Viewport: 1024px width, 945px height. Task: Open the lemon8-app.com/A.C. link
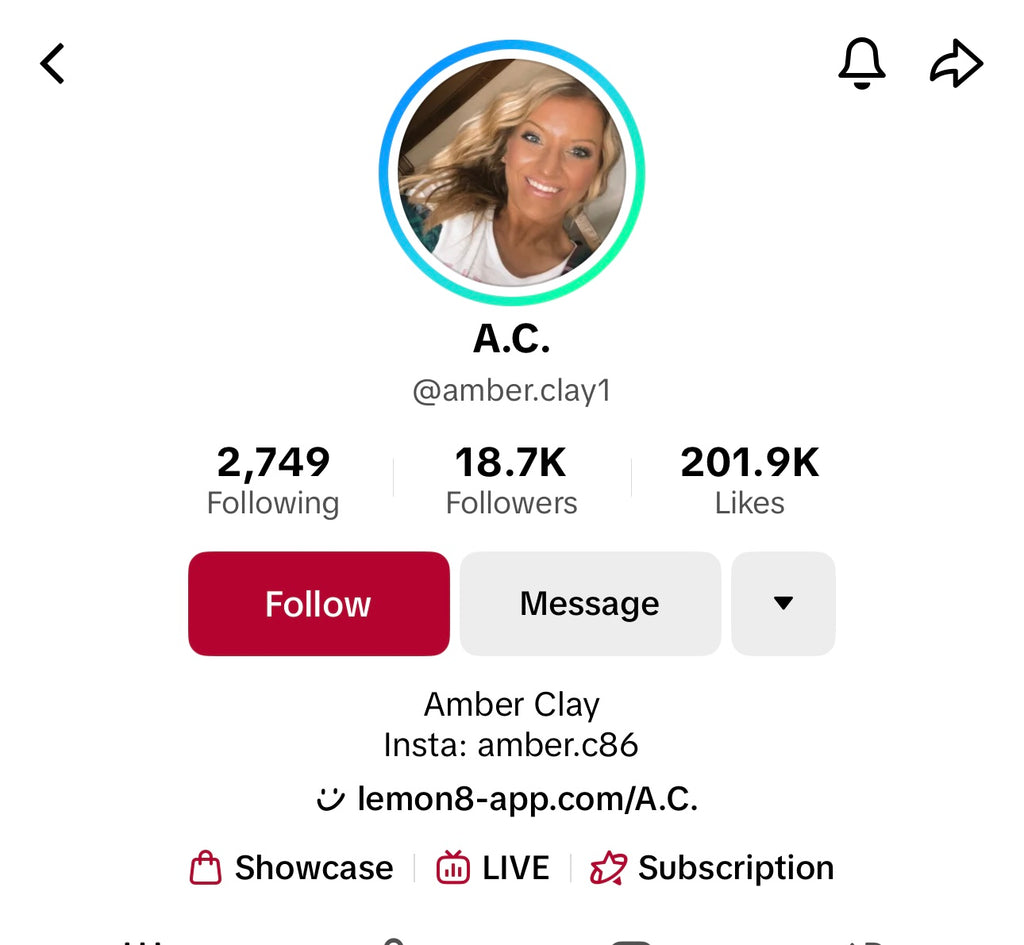(528, 799)
